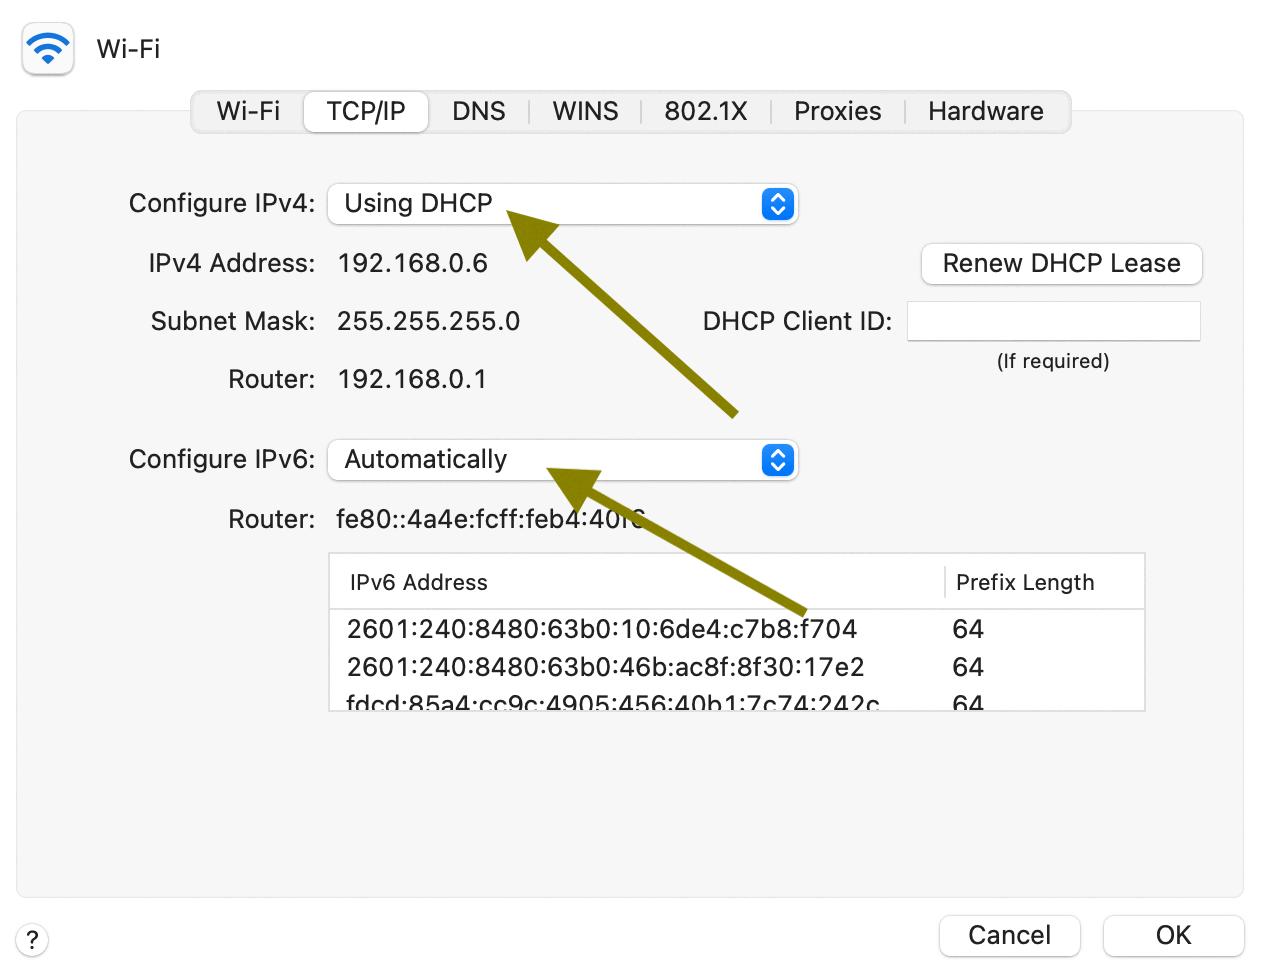The width and height of the screenshot is (1266, 968).
Task: Switch to the Wi-Fi tab
Action: [x=248, y=111]
